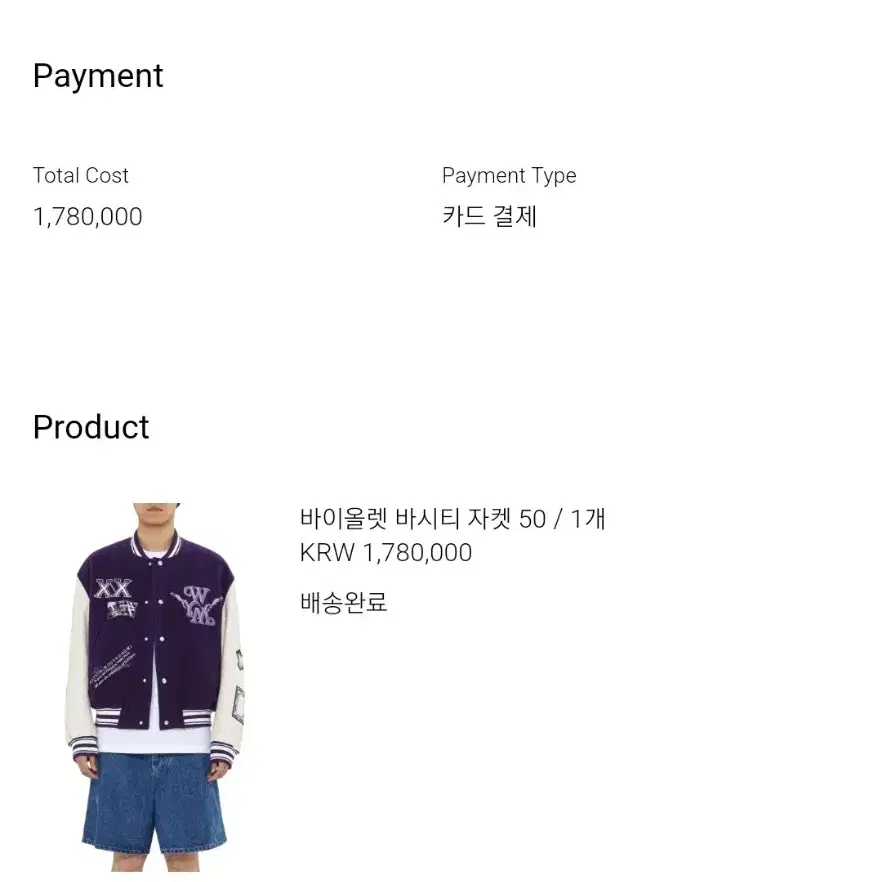Screen dimensions: 882x882
Task: Click the XX patch on the jacket
Action: pos(114,588)
